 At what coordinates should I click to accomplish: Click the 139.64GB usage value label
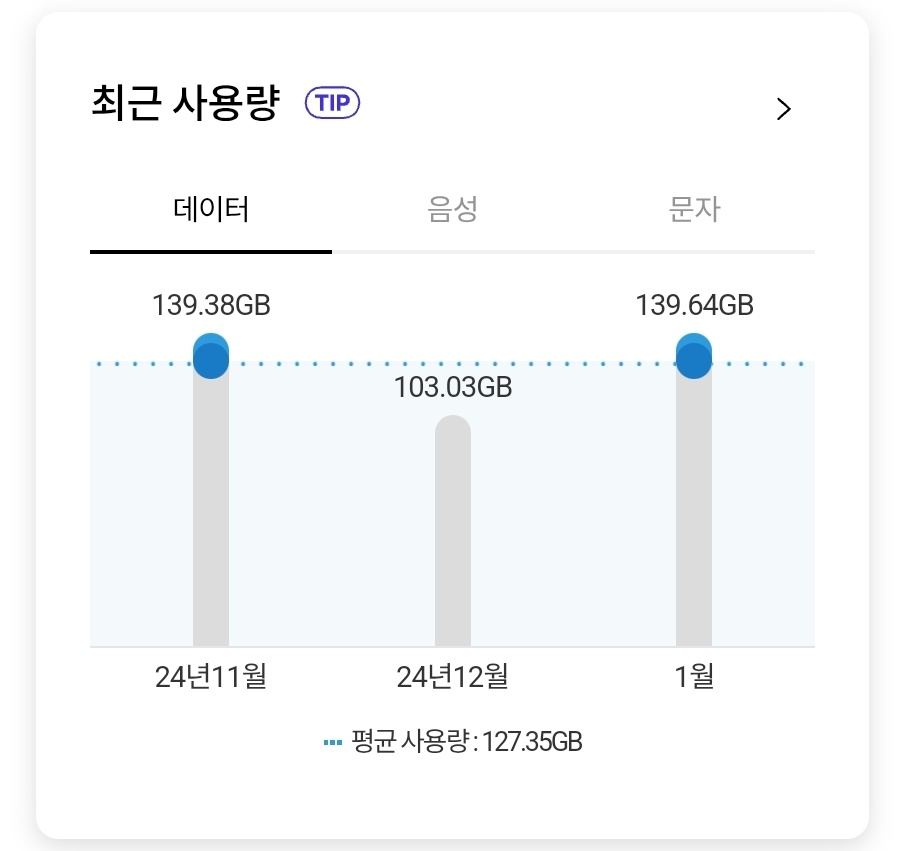pos(694,305)
